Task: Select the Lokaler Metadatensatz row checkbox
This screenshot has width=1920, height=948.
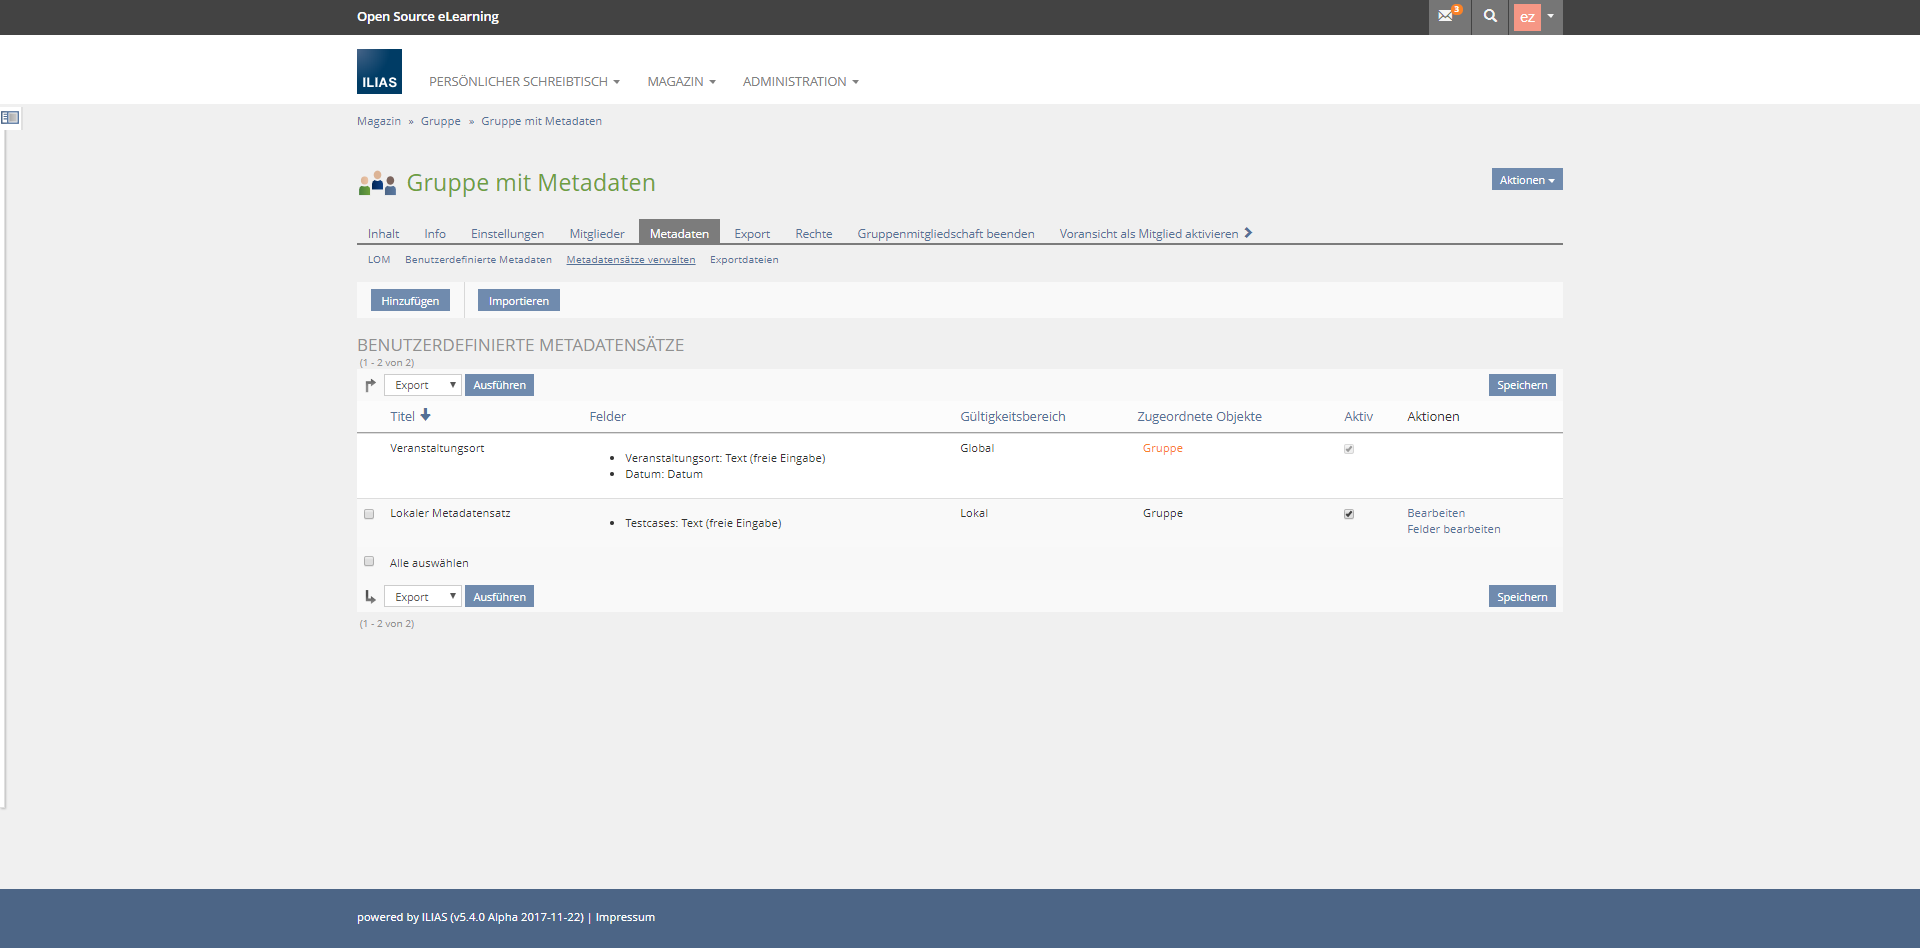Action: [369, 514]
